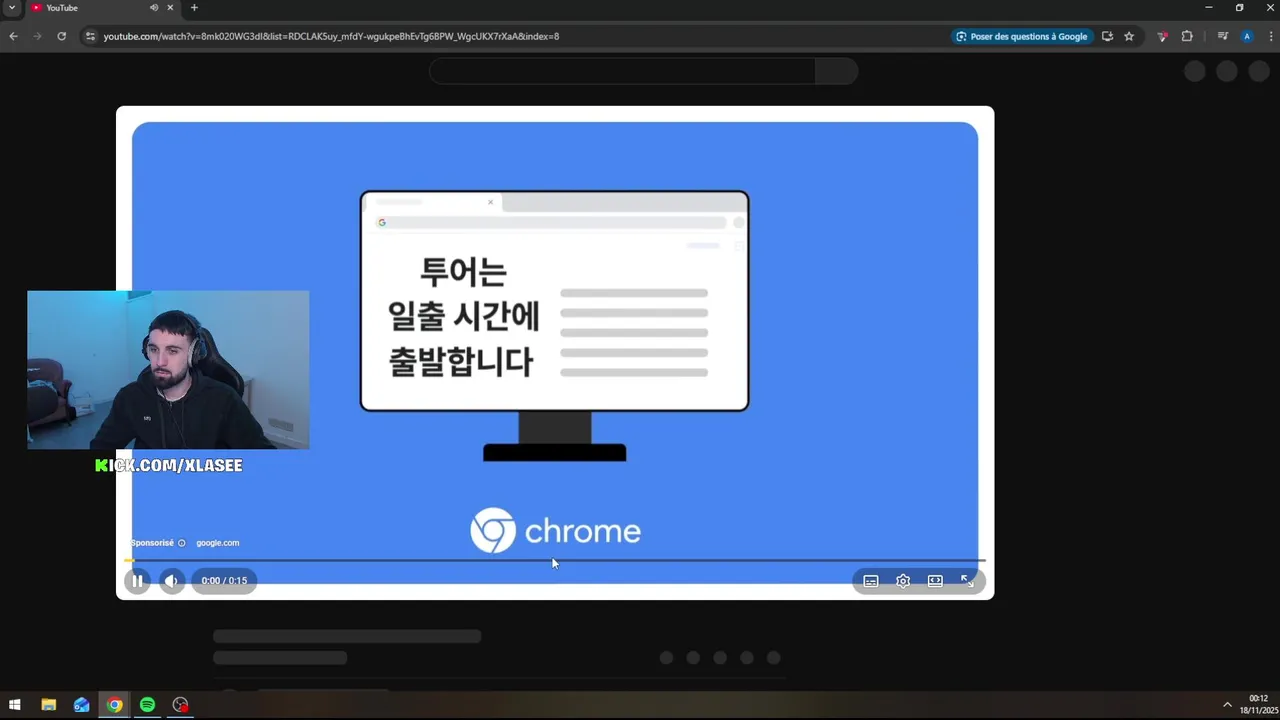Expand the system tray hidden icons chevron
Viewport: 1280px width, 720px height.
[1227, 705]
